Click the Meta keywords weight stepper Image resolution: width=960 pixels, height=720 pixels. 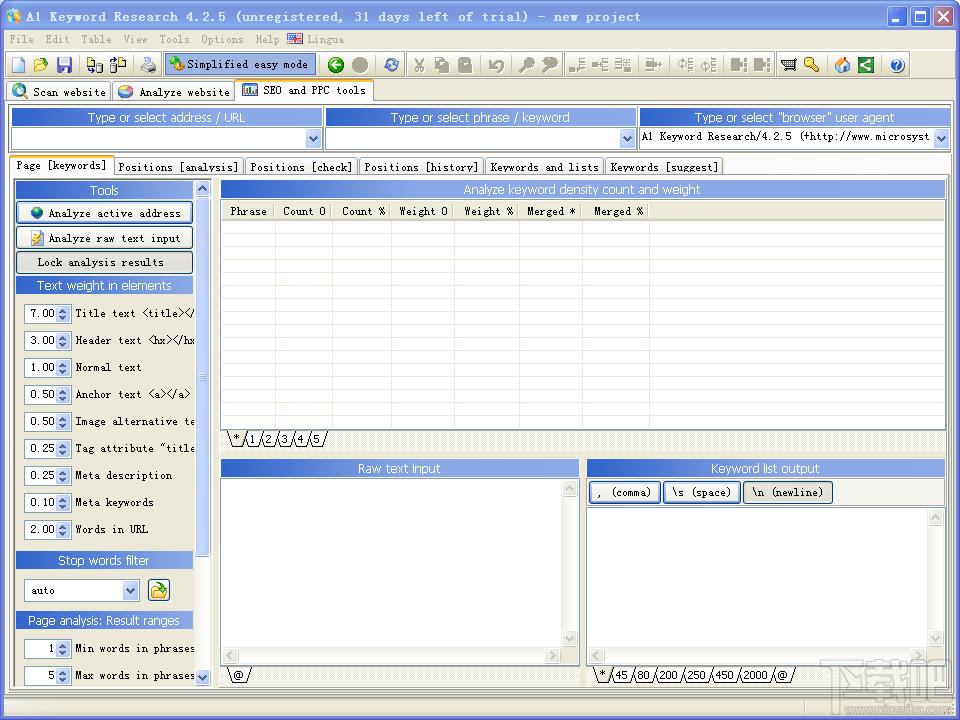(62, 502)
